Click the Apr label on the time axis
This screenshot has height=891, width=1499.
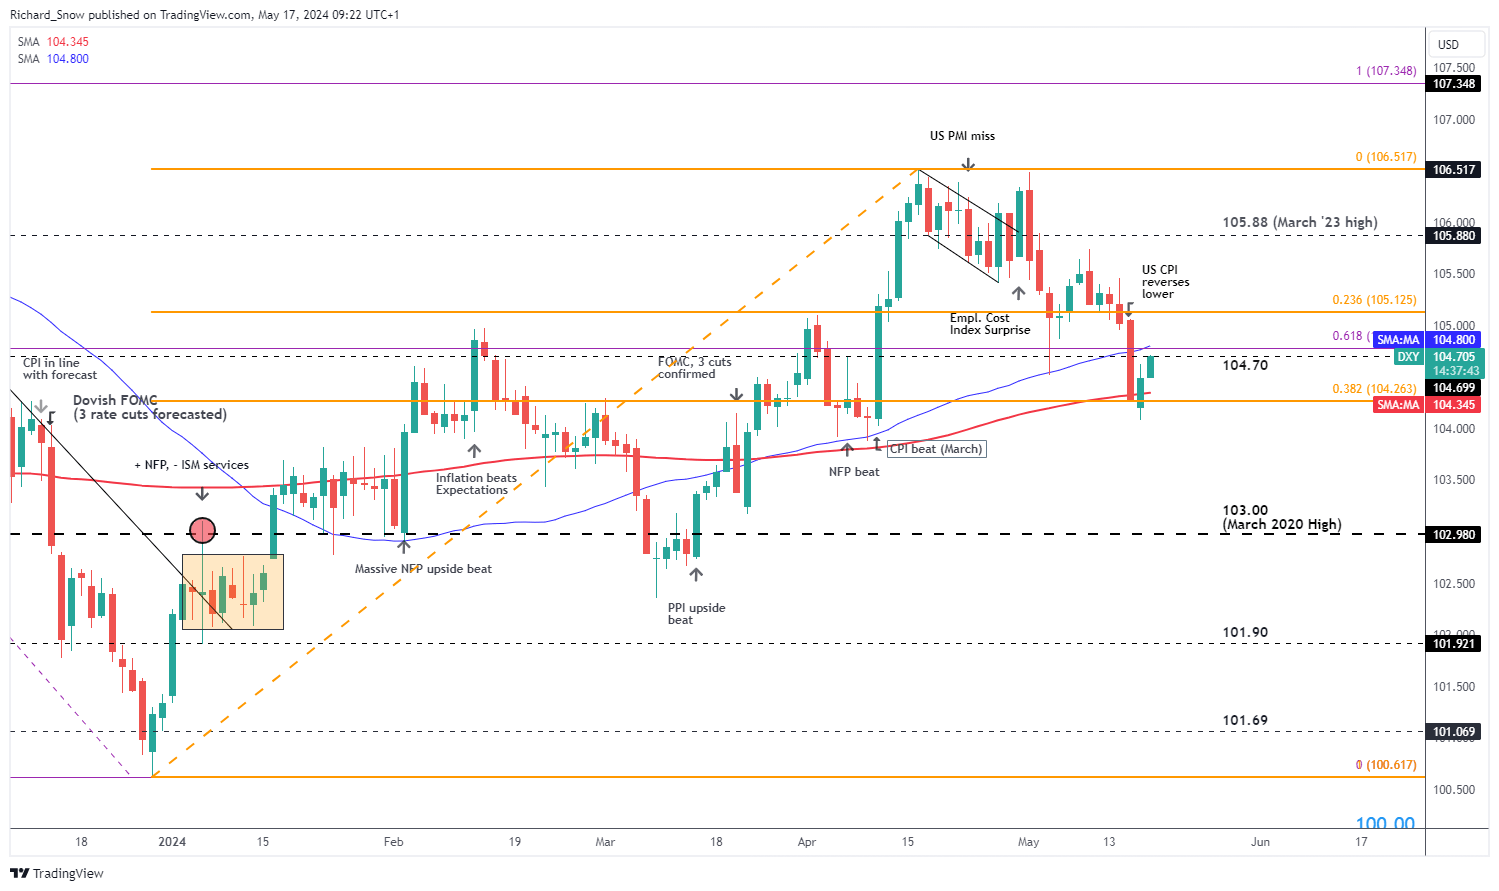pos(807,842)
